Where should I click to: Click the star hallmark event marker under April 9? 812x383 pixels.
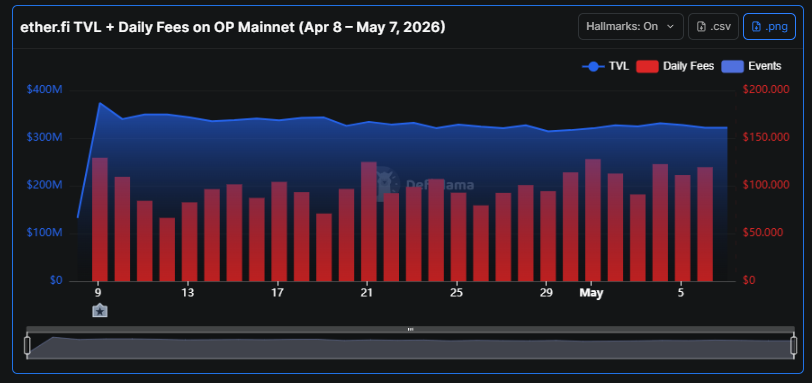click(x=99, y=311)
